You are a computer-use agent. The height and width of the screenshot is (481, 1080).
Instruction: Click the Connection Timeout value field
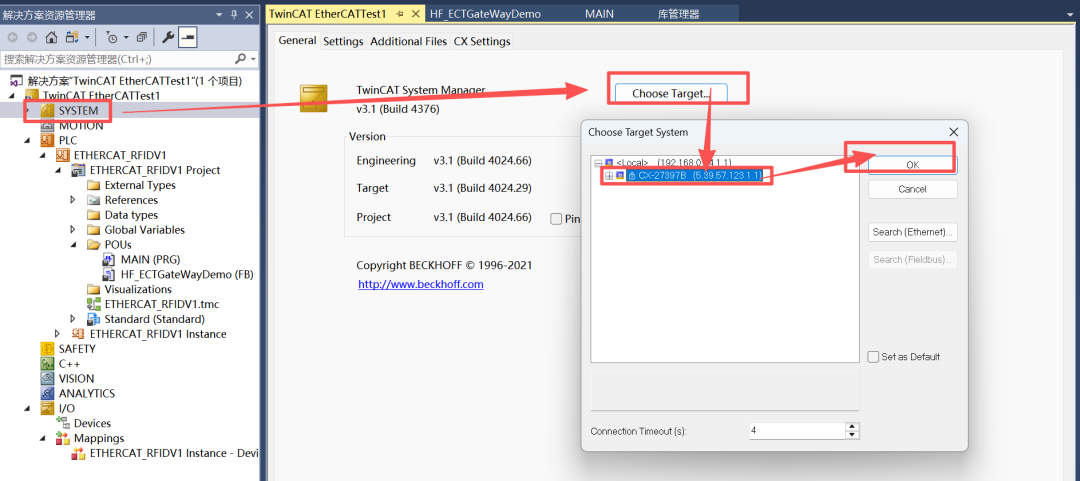[797, 430]
